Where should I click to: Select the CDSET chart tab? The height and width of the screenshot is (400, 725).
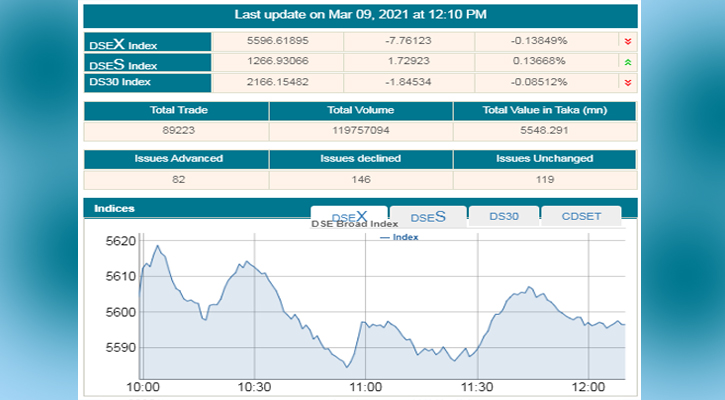581,216
